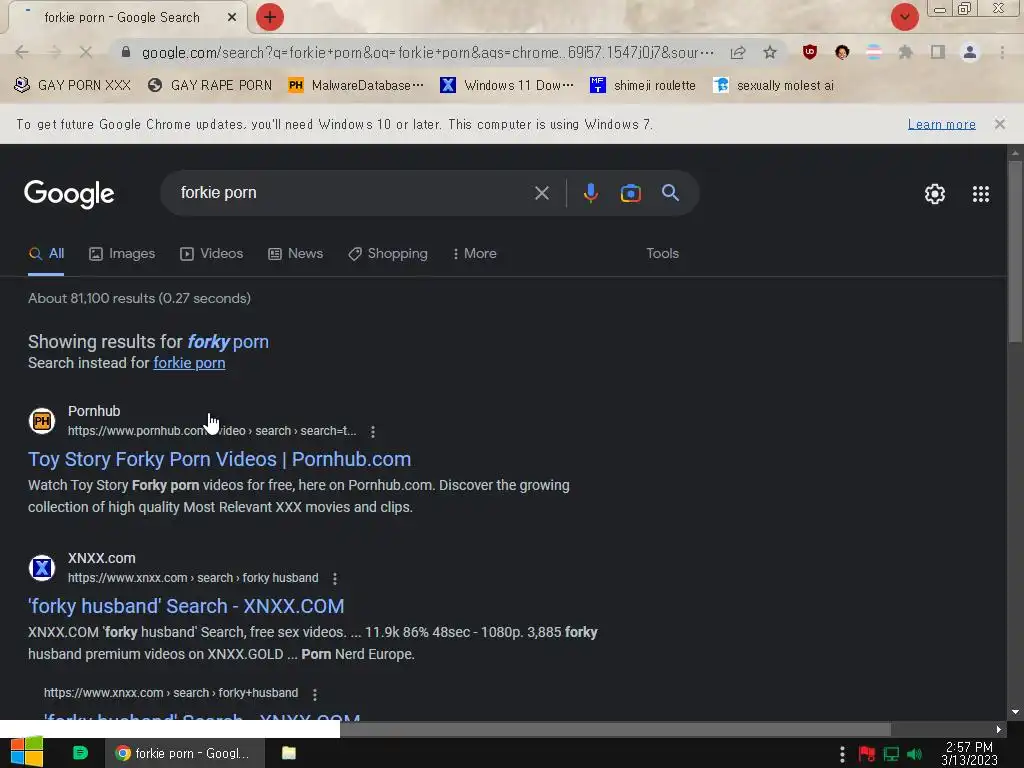Open the shimeji roulette bookmark

click(643, 86)
